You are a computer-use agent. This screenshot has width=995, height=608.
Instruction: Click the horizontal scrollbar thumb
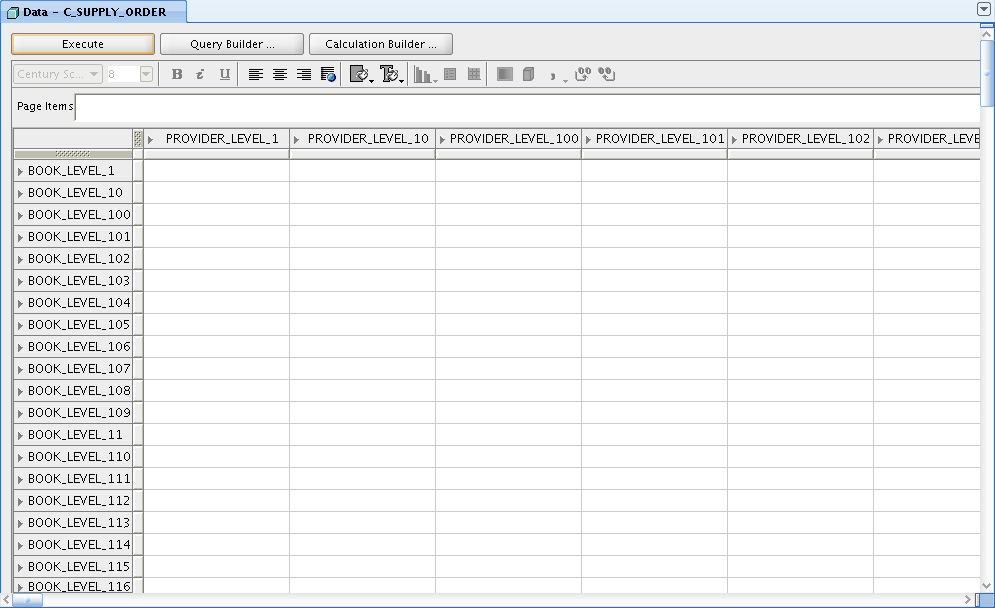tap(27, 600)
